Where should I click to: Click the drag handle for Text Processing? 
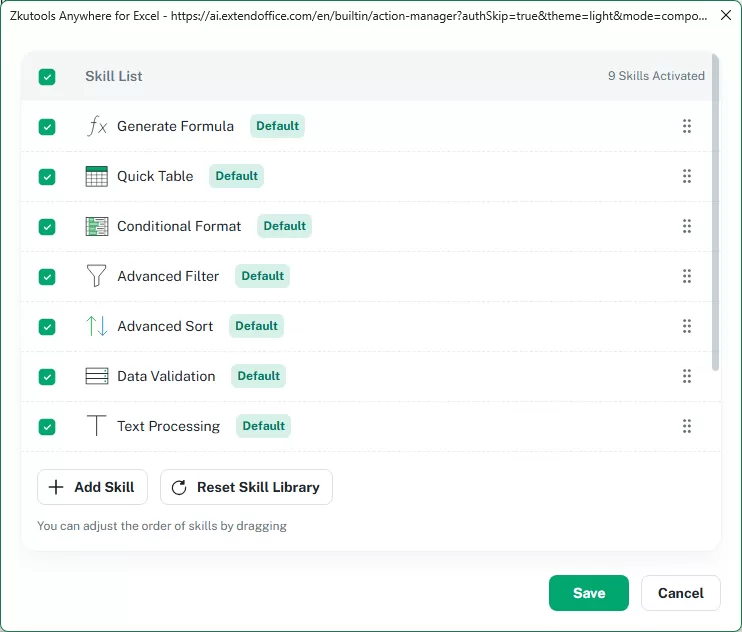point(687,426)
